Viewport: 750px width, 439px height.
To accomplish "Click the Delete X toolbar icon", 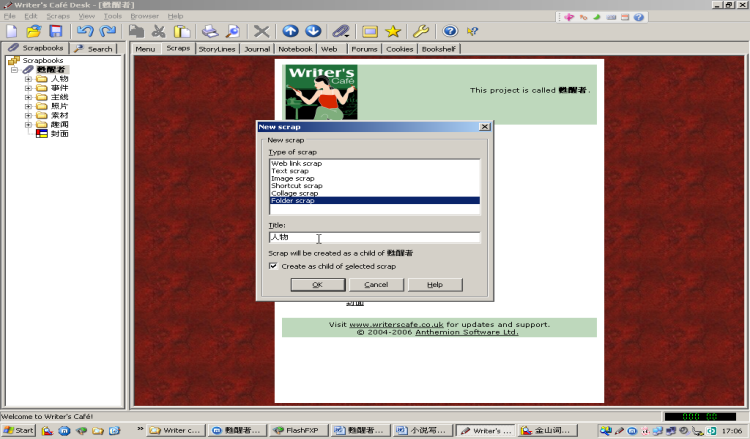I will click(261, 32).
